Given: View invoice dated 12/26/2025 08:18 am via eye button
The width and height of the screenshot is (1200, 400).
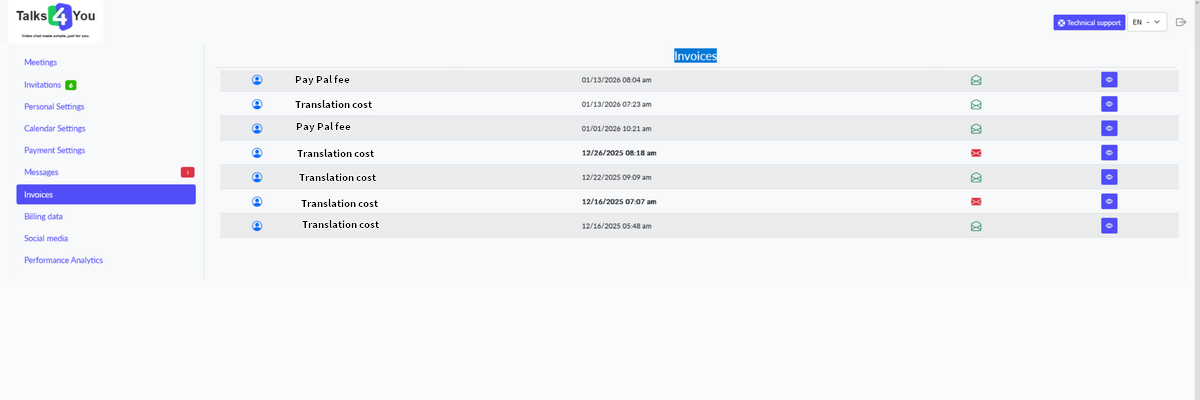Looking at the screenshot, I should tap(1109, 153).
